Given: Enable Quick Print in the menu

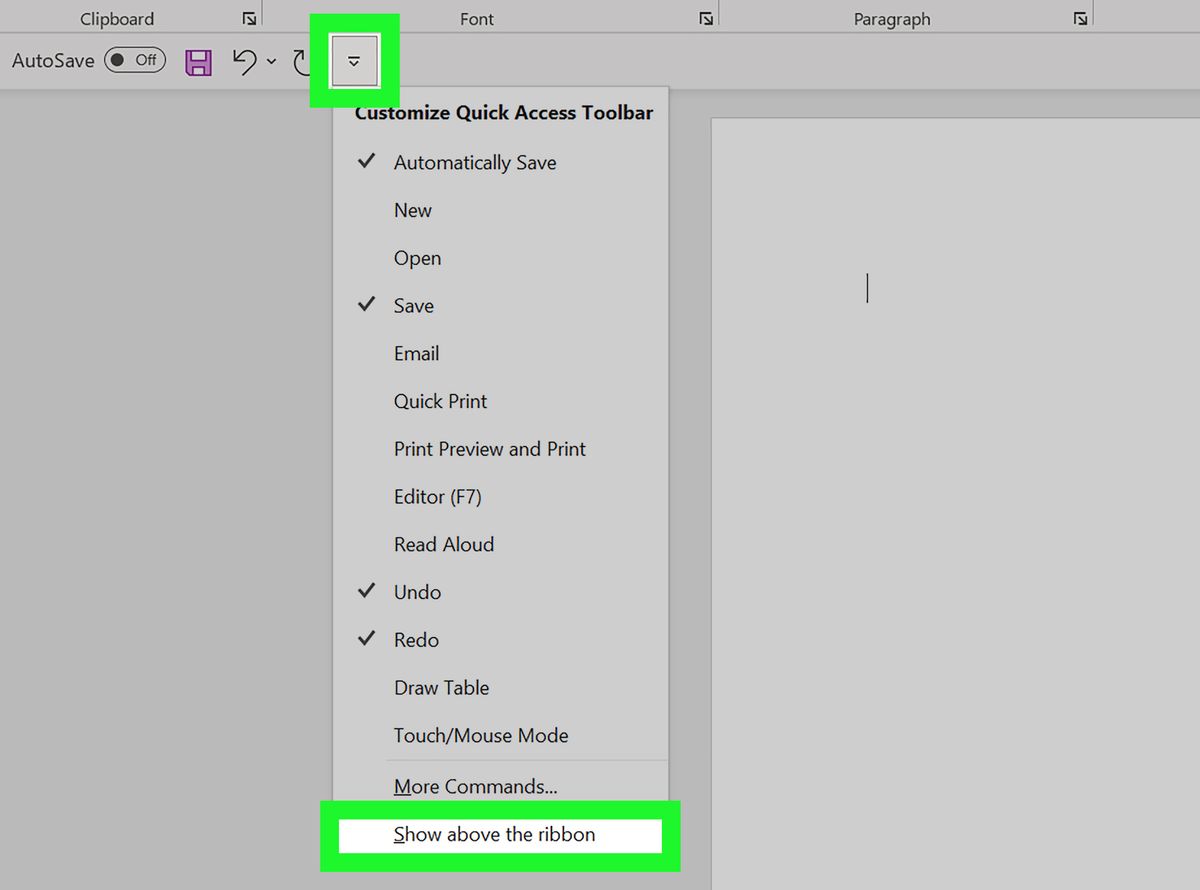Looking at the screenshot, I should (x=500, y=401).
